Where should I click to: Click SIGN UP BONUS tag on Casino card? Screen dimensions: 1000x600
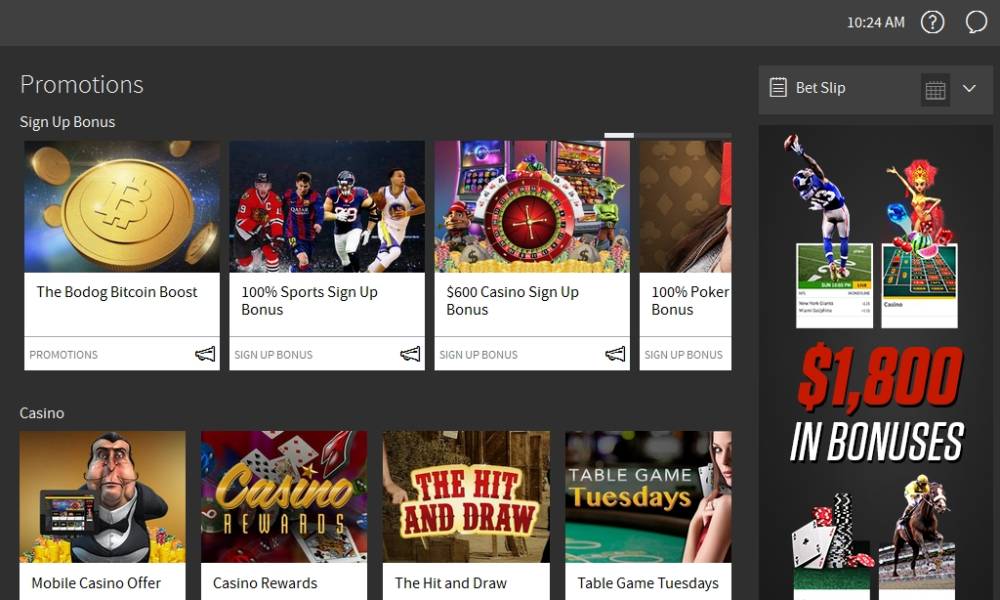pos(478,355)
